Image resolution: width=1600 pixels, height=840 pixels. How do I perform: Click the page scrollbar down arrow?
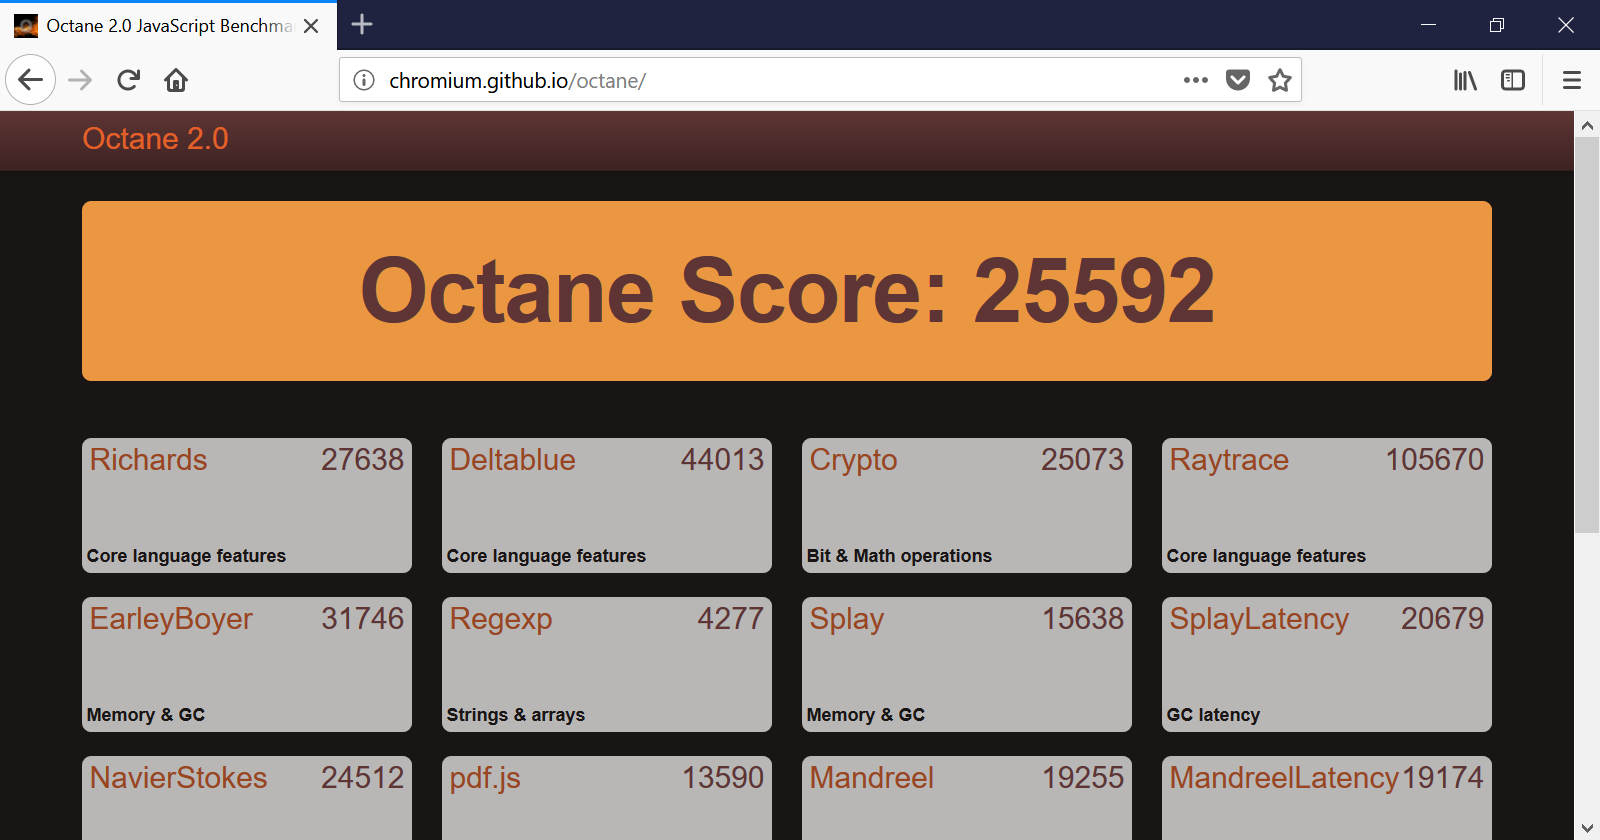tap(1587, 827)
